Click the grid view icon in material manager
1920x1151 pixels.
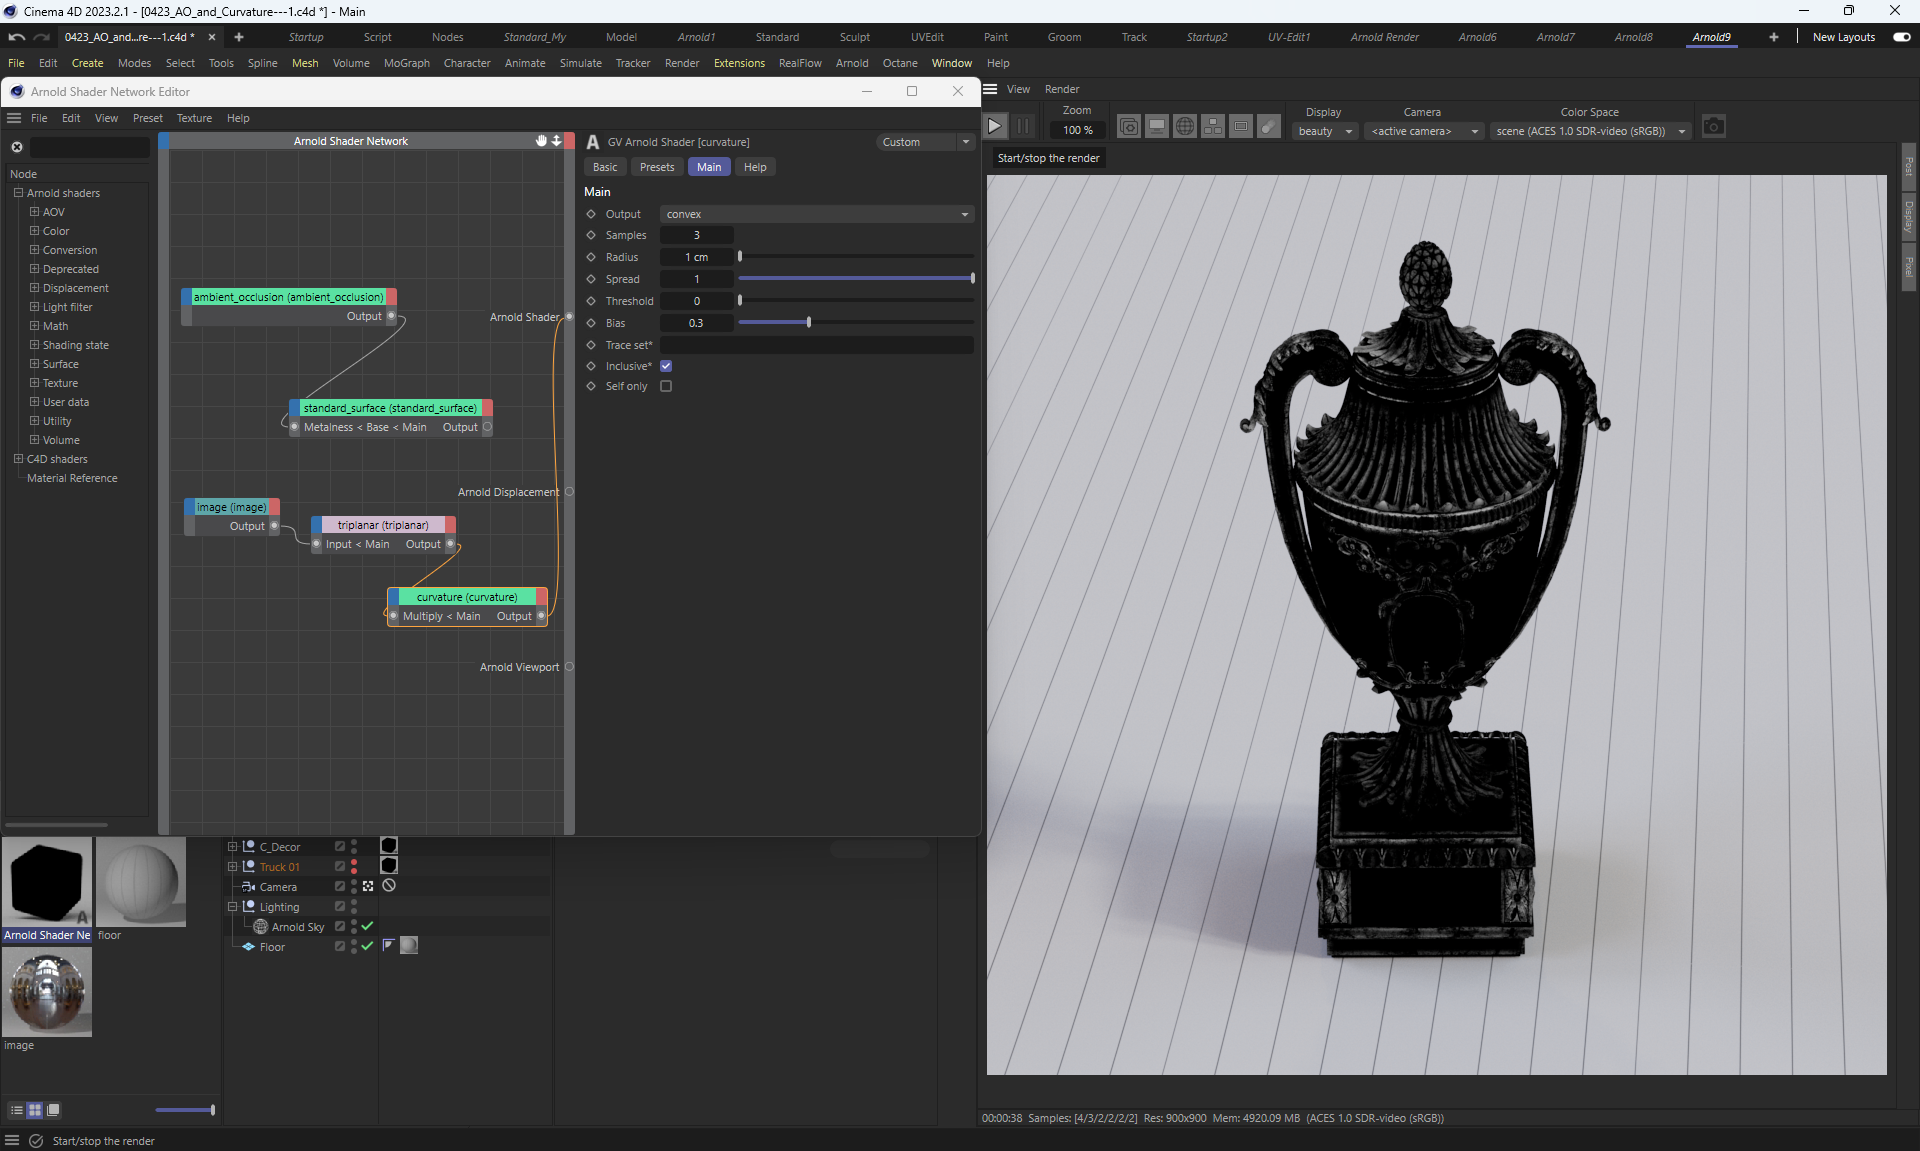(x=35, y=1110)
